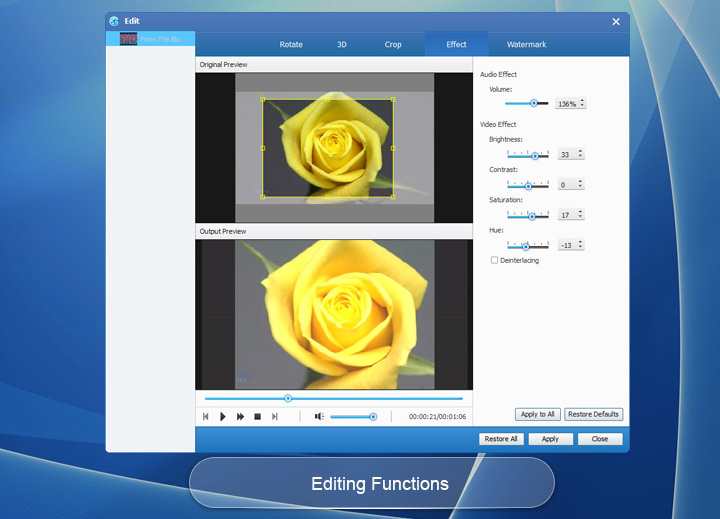Decrease Contrast value with down arrow

pyautogui.click(x=580, y=186)
